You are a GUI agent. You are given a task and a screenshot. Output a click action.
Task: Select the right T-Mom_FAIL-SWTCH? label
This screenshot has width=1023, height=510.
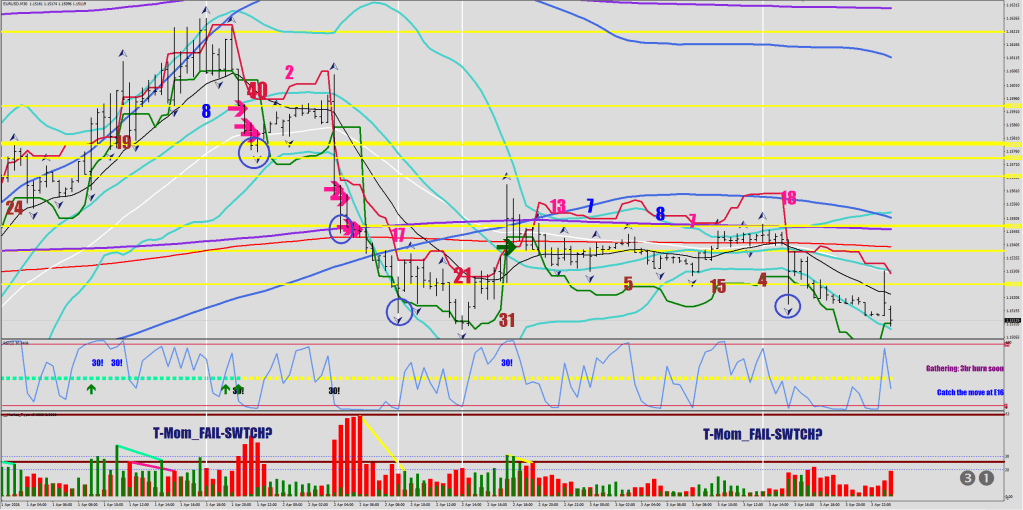[x=762, y=434]
